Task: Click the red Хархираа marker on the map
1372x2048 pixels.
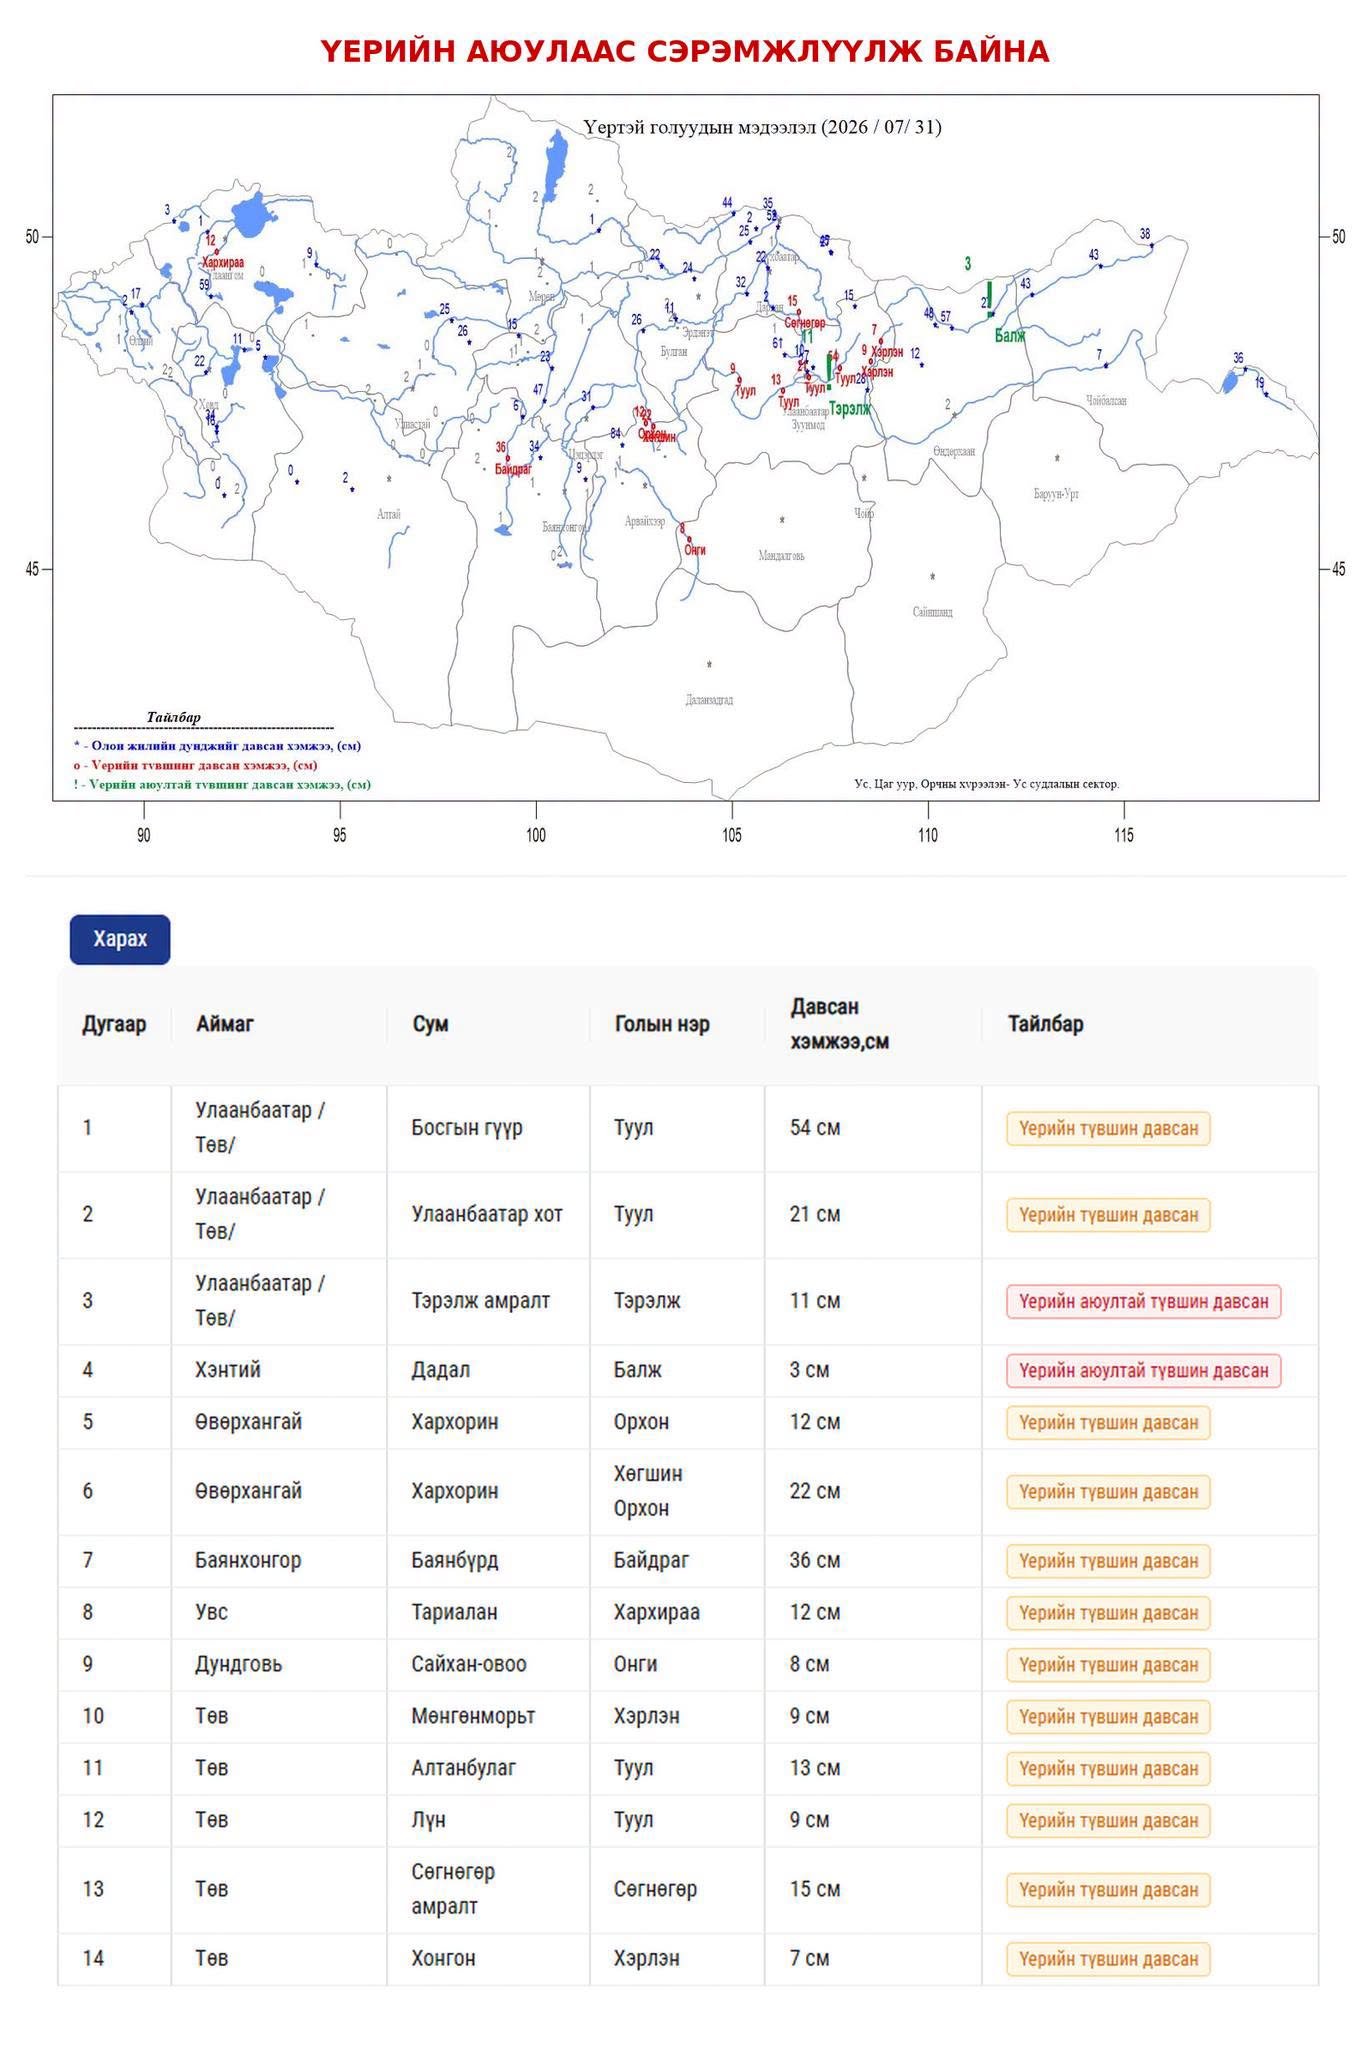Action: pos(217,251)
